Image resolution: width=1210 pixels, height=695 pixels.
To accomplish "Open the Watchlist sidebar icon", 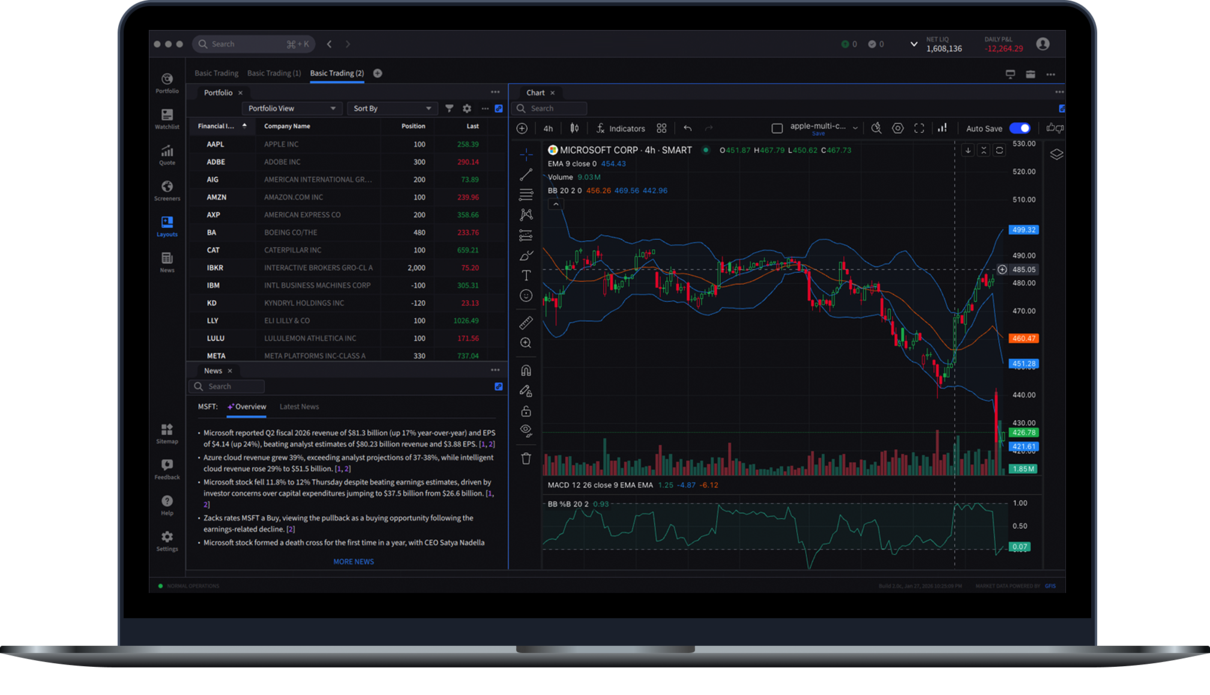I will [x=167, y=119].
